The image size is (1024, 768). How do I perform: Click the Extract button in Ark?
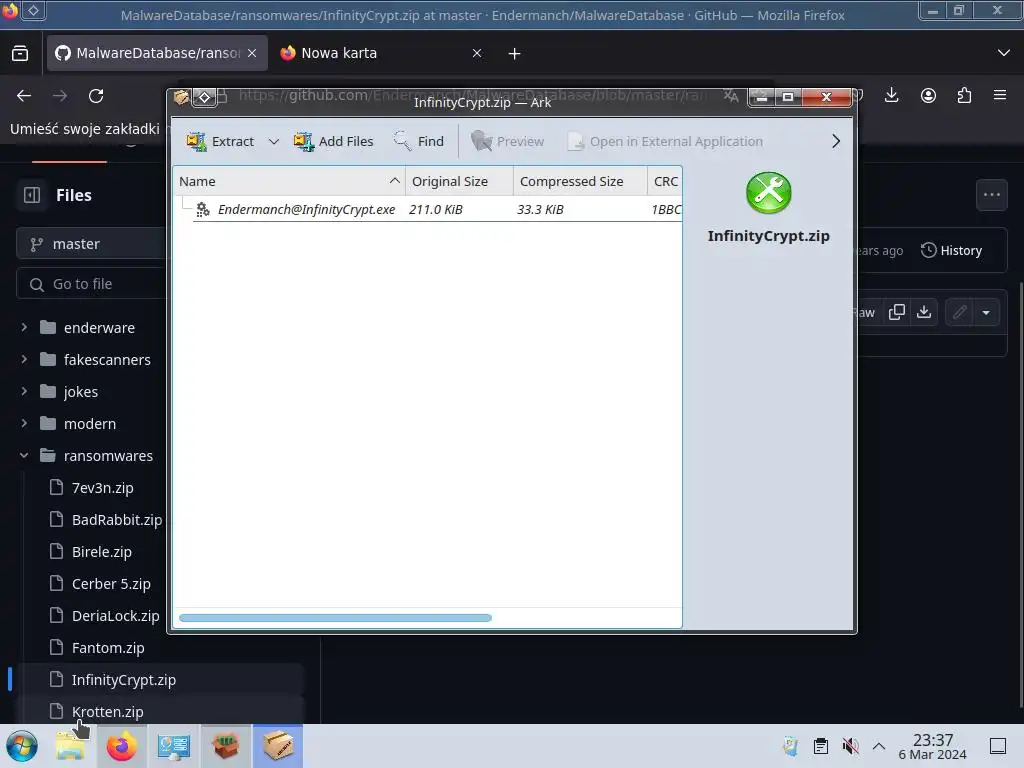(x=220, y=141)
